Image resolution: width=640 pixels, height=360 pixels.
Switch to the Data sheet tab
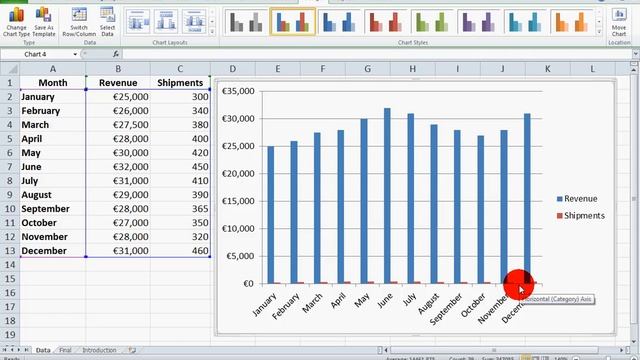pos(43,350)
